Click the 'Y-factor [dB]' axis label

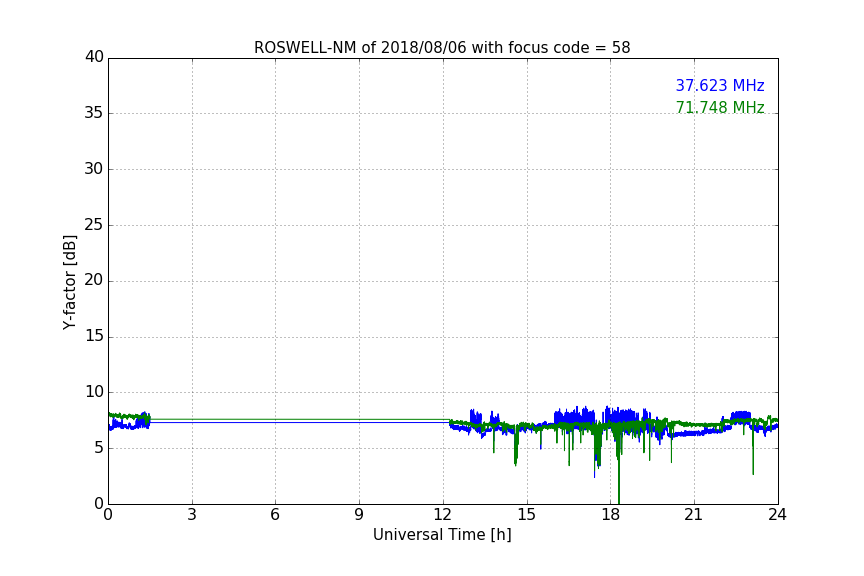point(69,282)
